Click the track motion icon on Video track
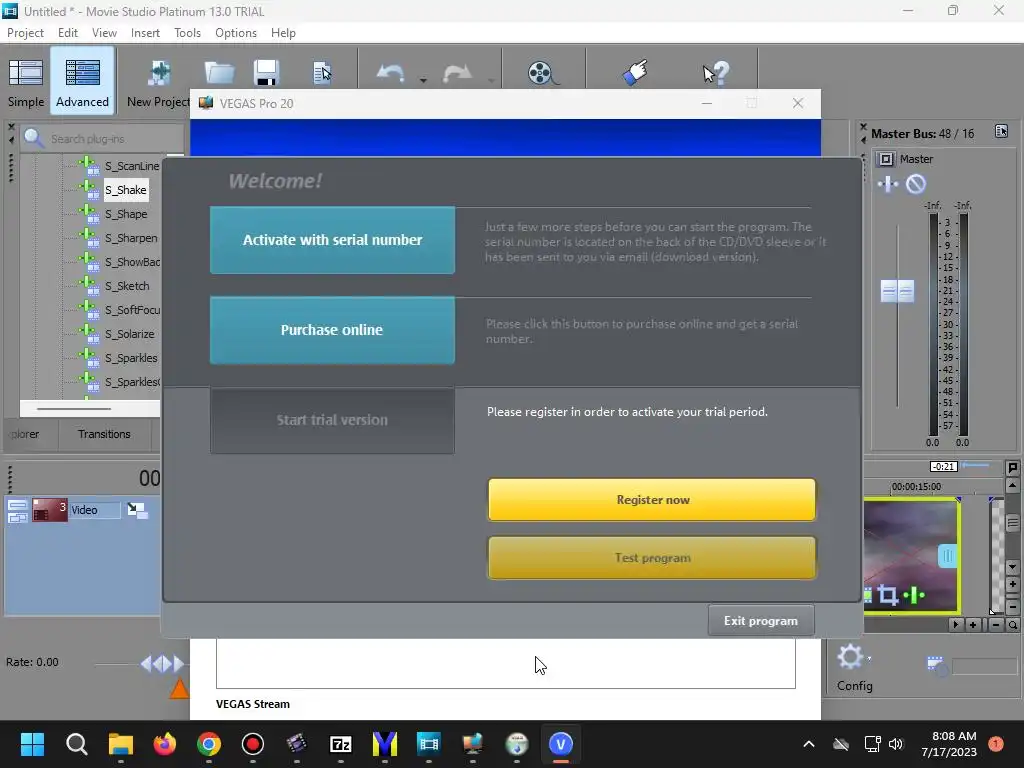The height and width of the screenshot is (768, 1024). pyautogui.click(x=137, y=510)
